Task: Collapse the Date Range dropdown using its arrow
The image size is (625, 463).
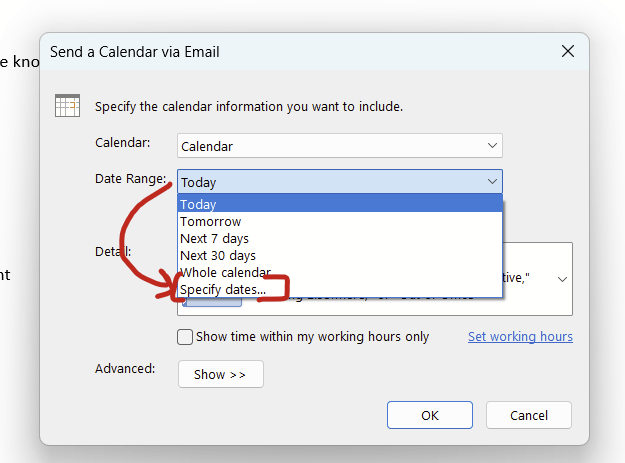Action: [492, 182]
